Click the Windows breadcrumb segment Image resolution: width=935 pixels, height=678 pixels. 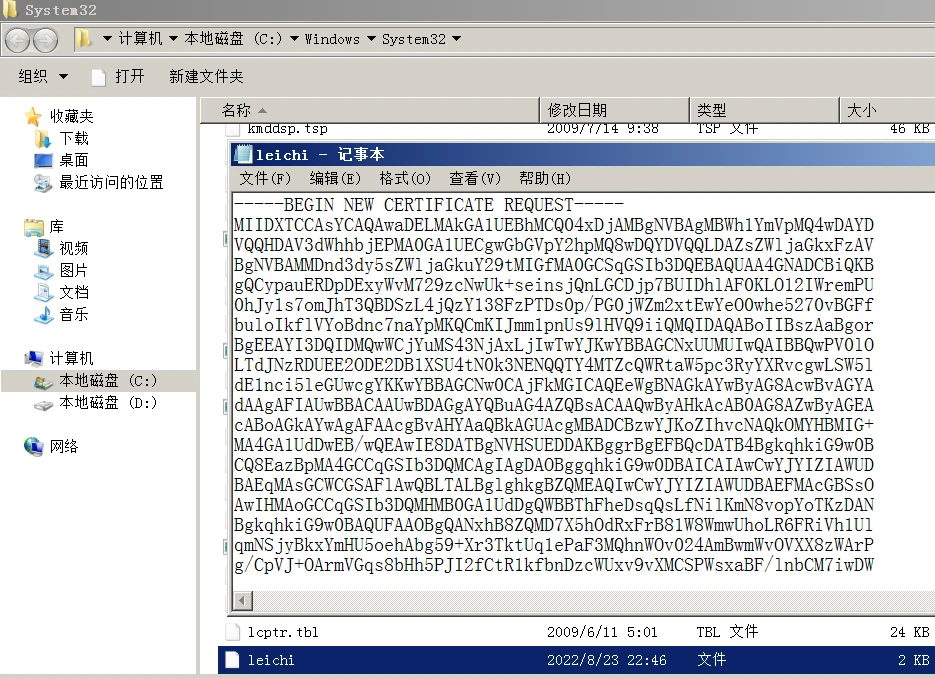332,39
